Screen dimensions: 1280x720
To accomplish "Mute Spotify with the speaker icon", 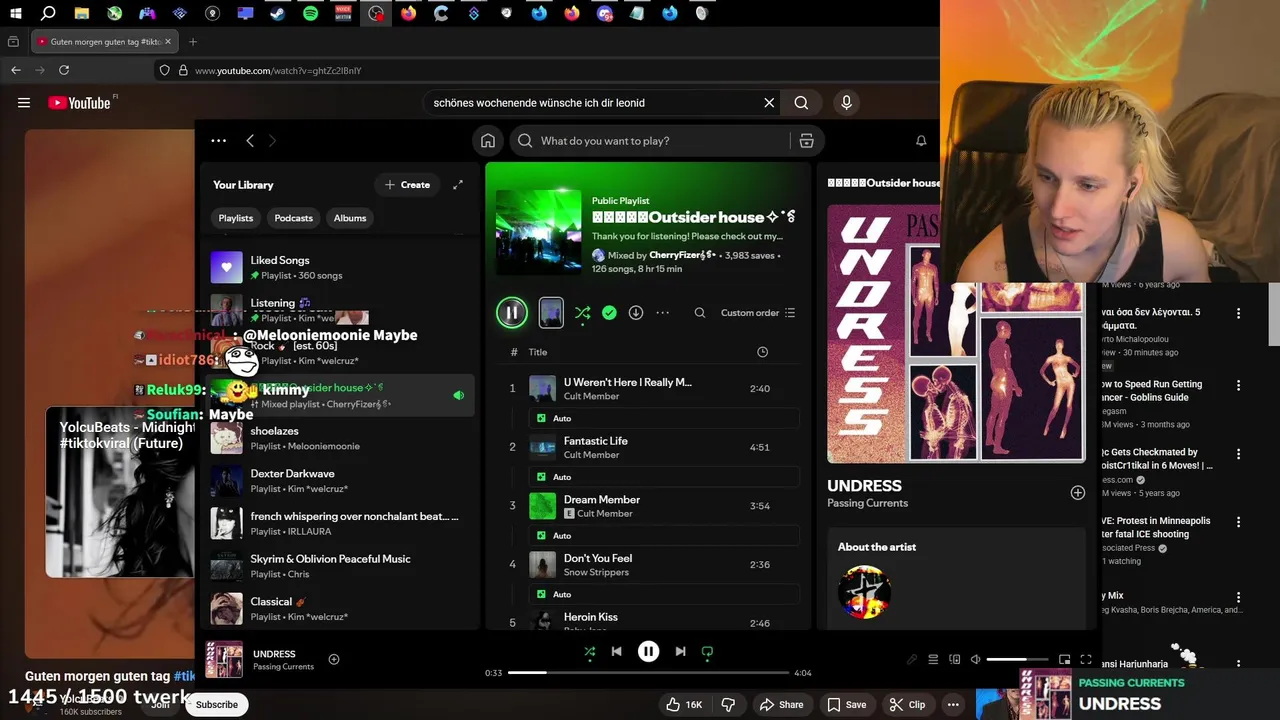I will (x=975, y=660).
